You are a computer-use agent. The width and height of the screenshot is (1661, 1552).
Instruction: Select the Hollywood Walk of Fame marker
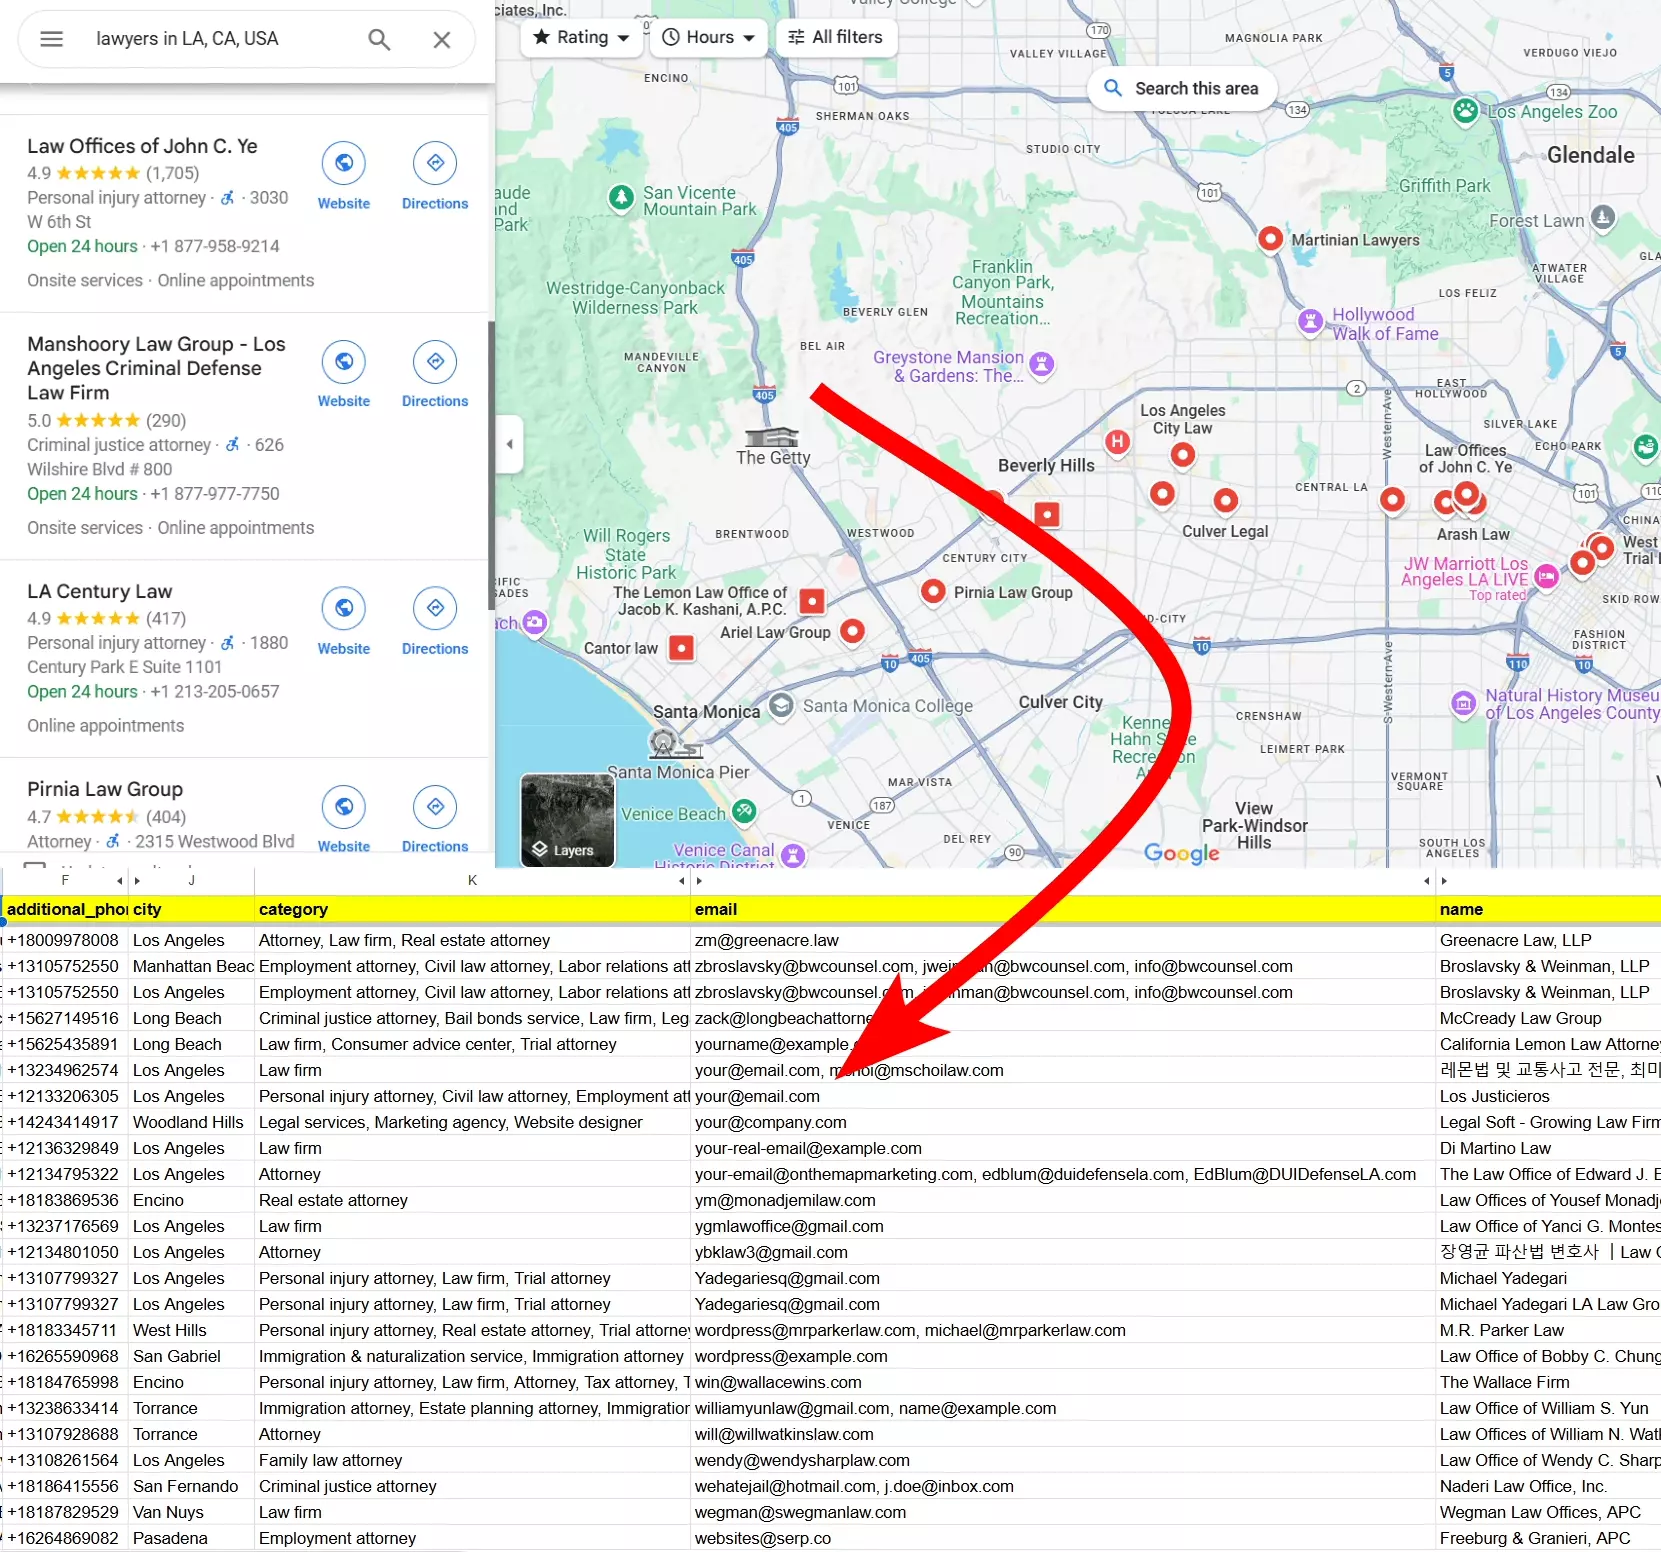1310,322
